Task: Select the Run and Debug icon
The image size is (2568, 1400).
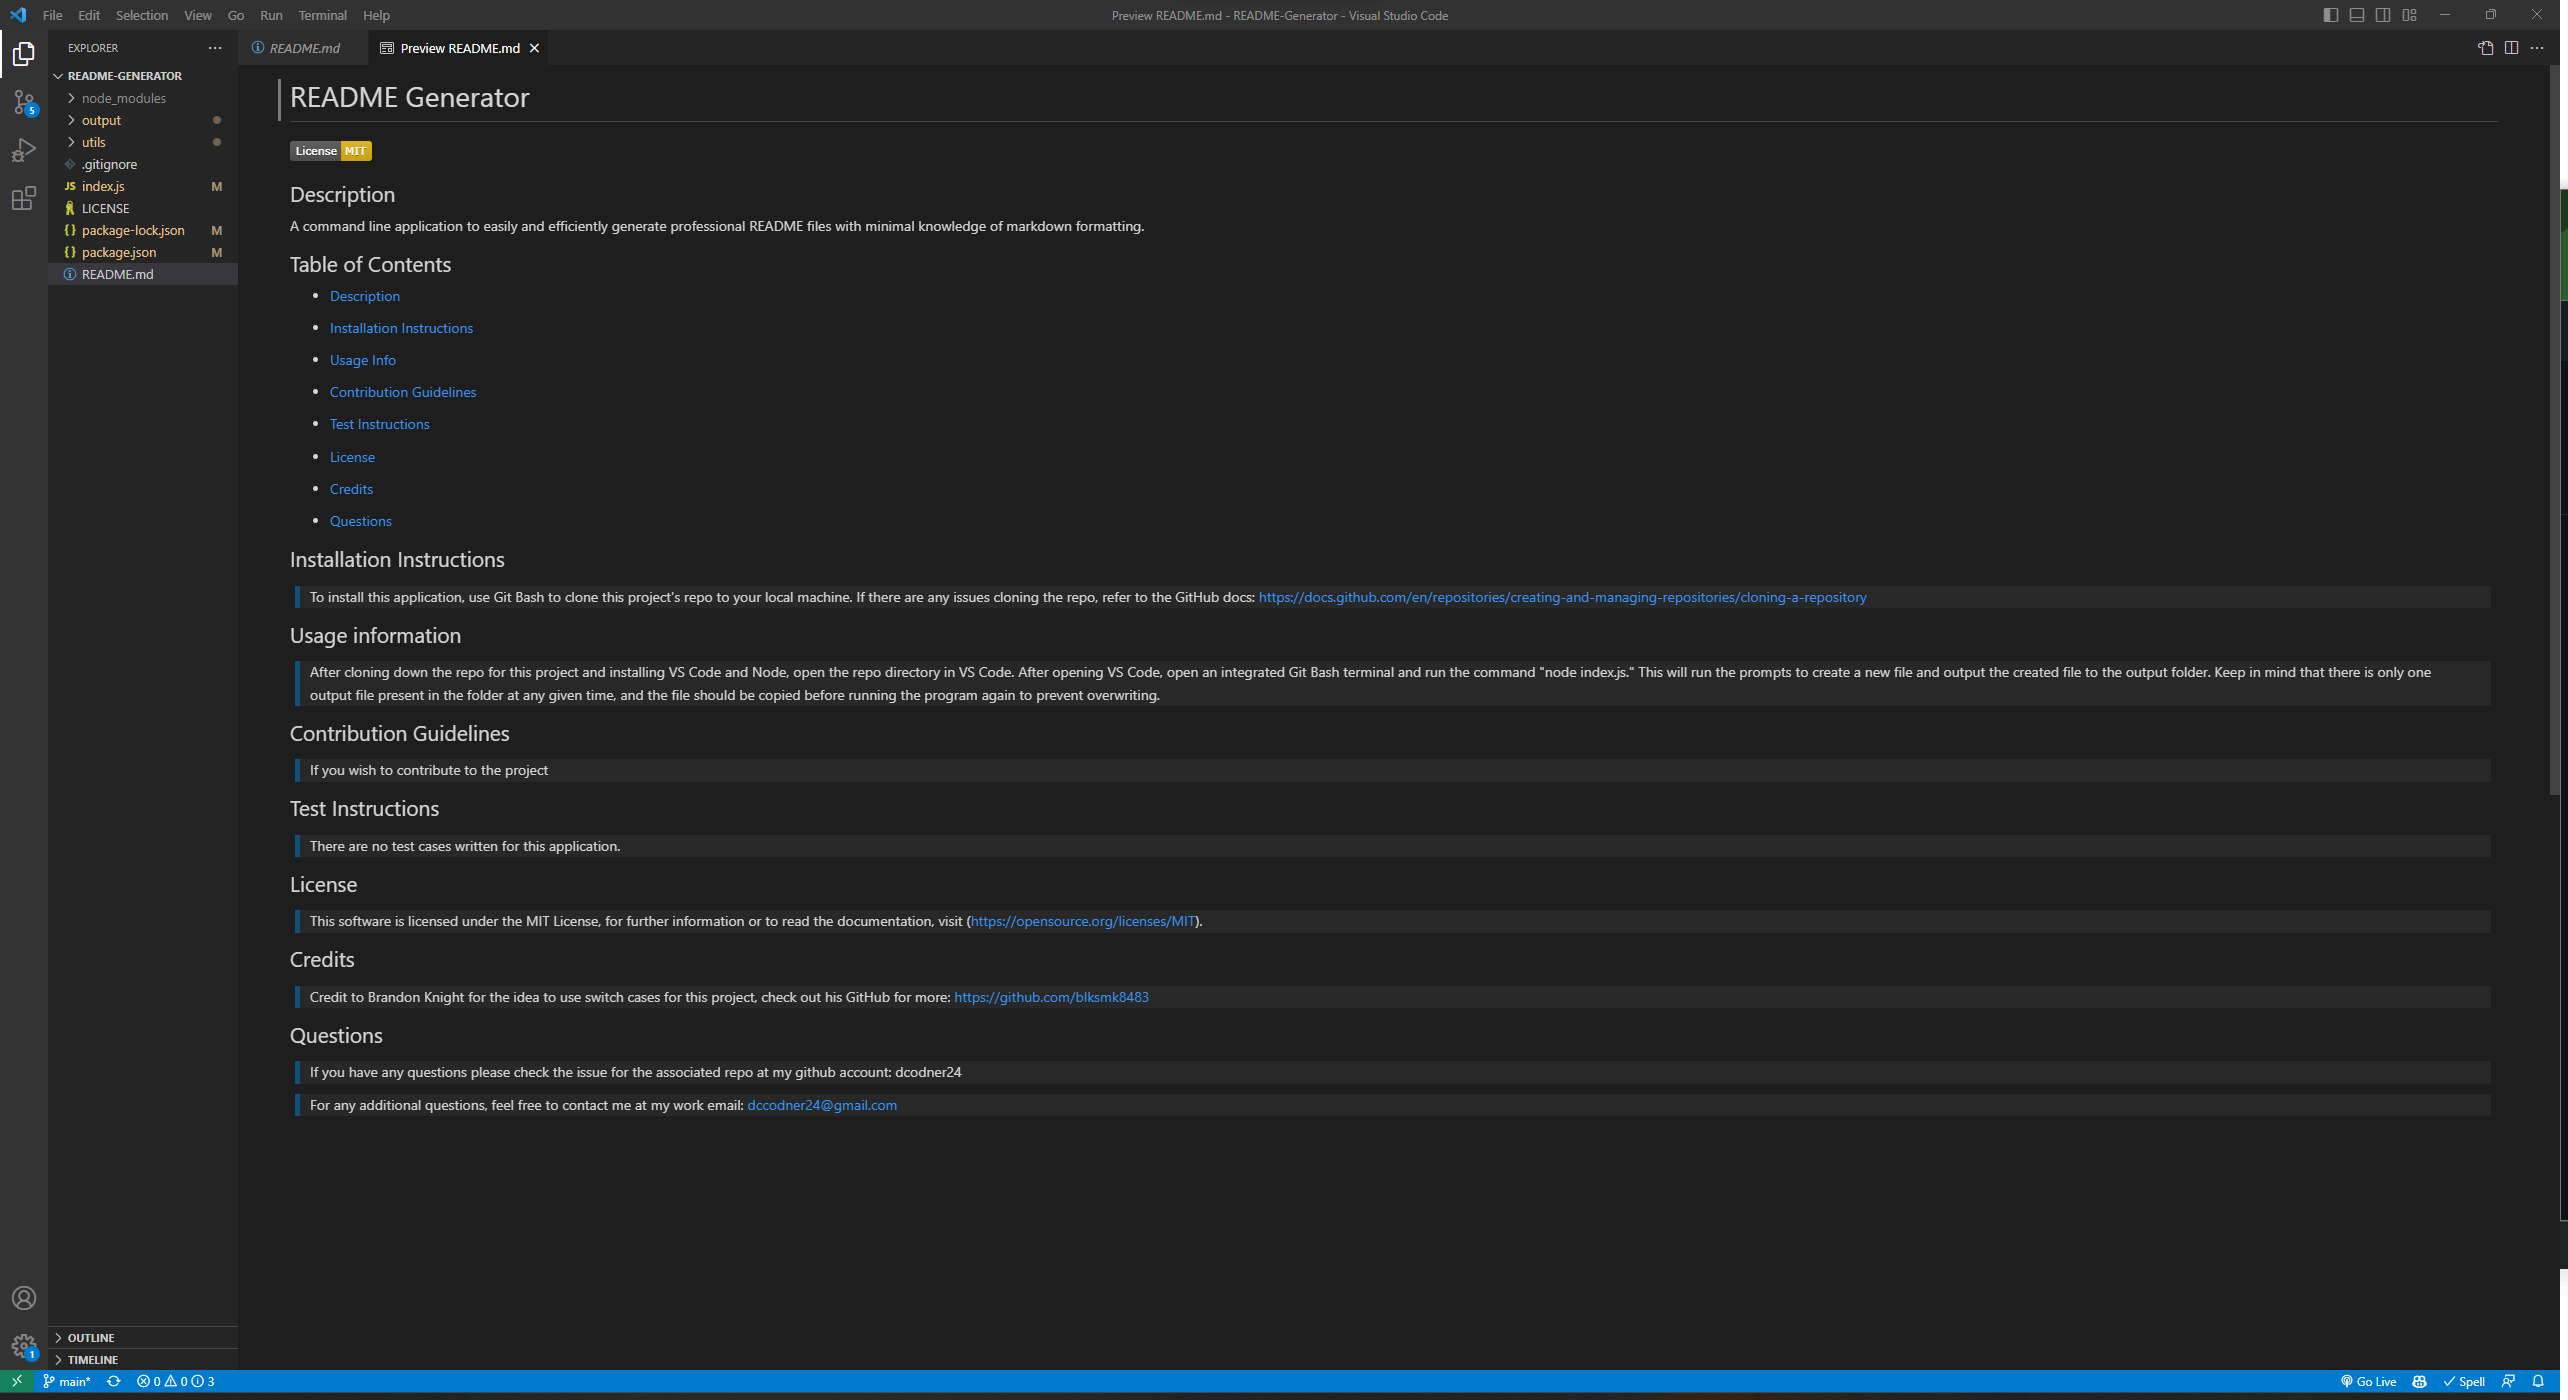Action: pos(24,150)
